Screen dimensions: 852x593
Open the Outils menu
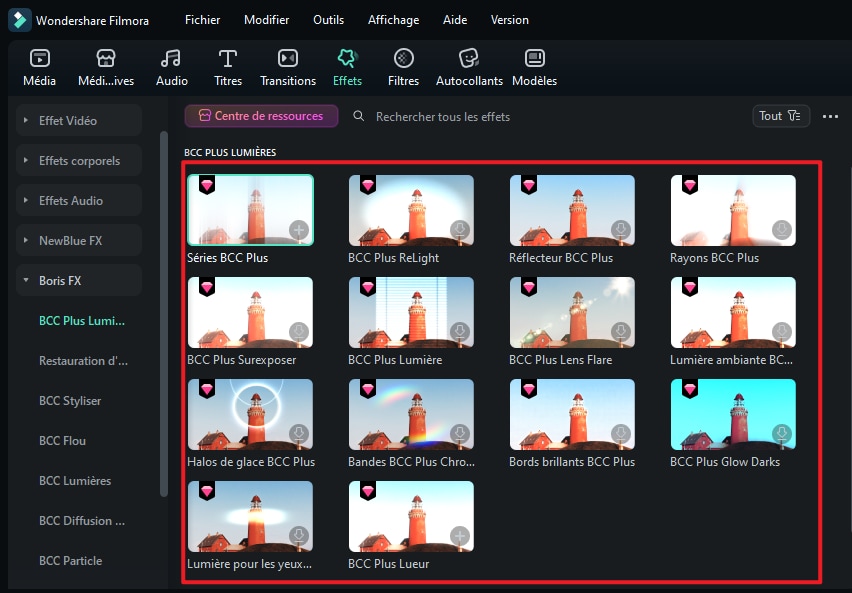coord(328,20)
